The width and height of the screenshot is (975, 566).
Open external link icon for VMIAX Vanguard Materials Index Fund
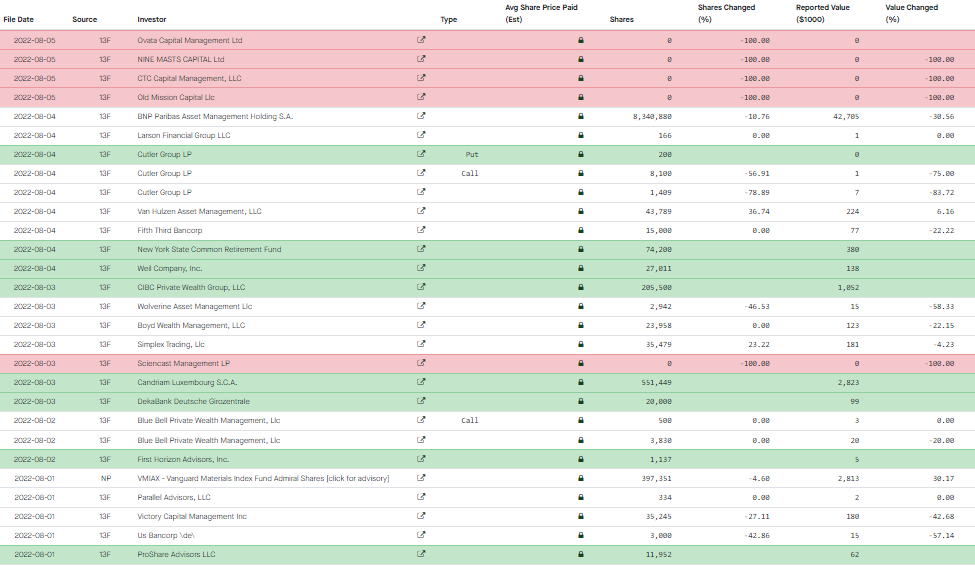click(421, 478)
